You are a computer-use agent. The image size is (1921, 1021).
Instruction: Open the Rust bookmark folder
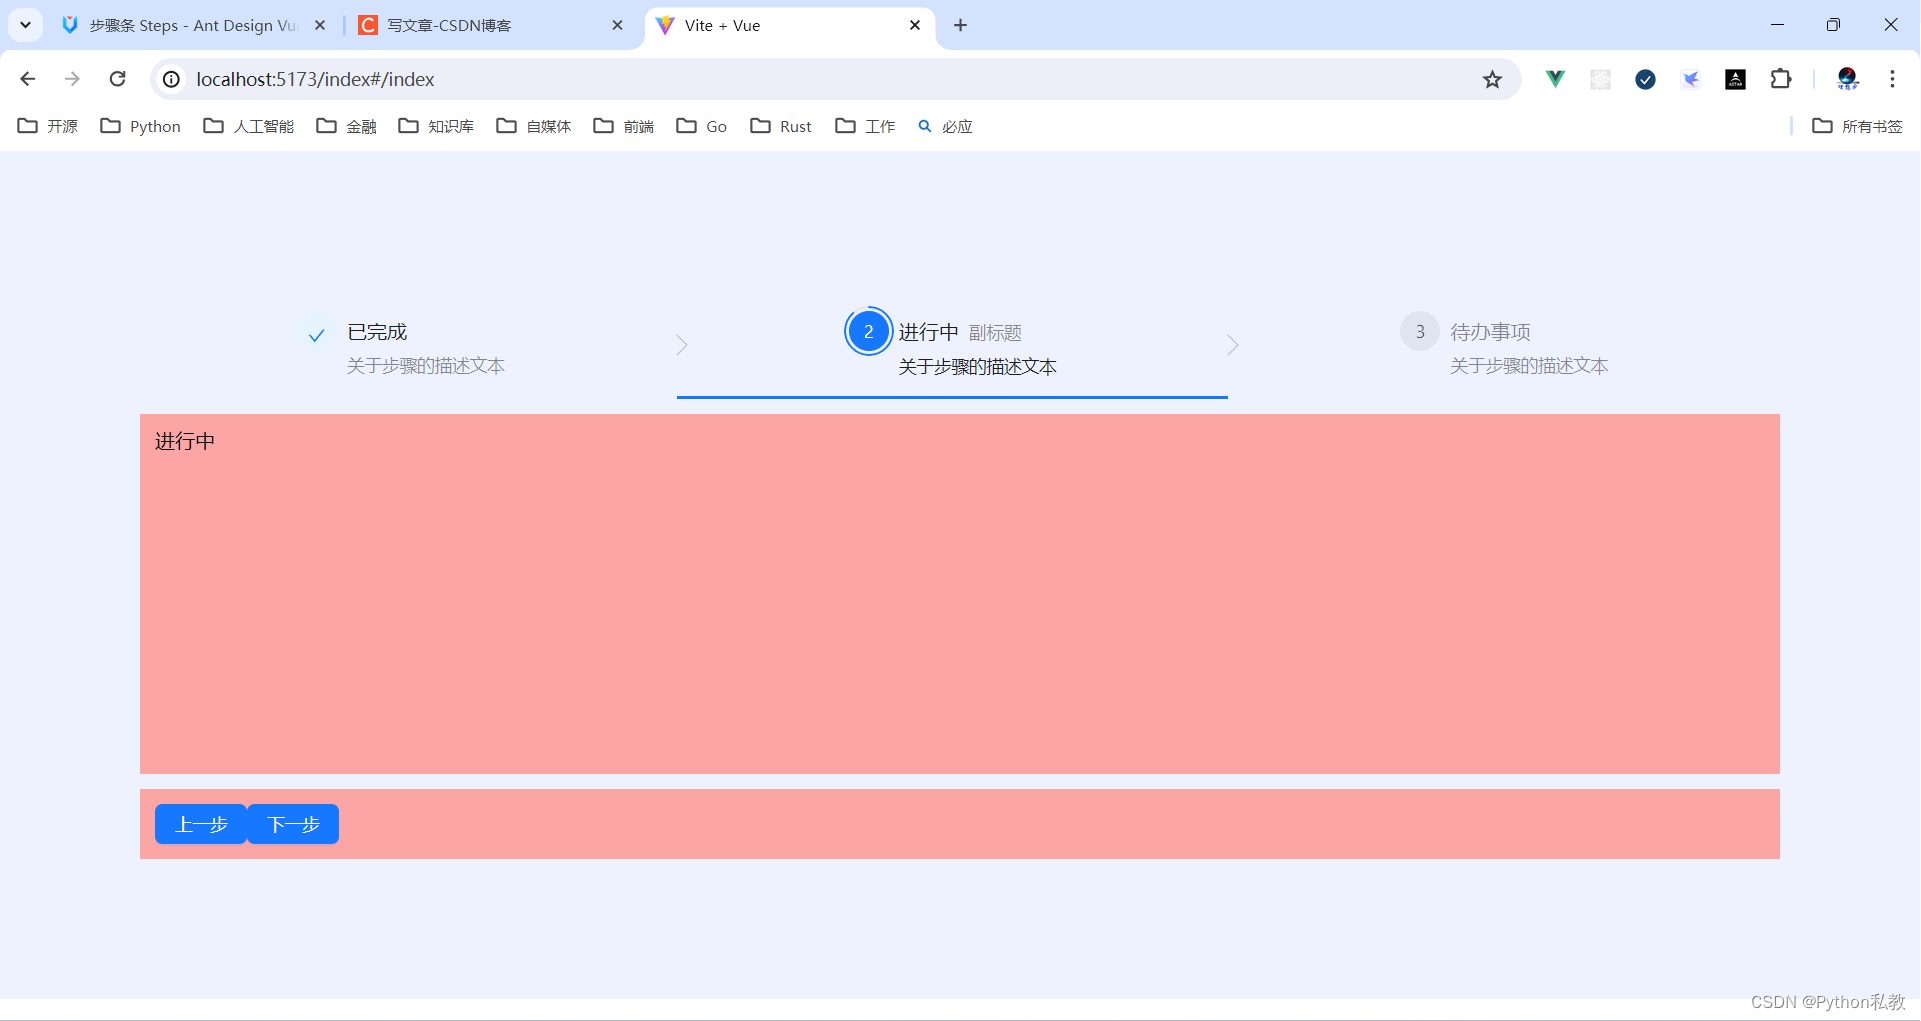point(781,126)
